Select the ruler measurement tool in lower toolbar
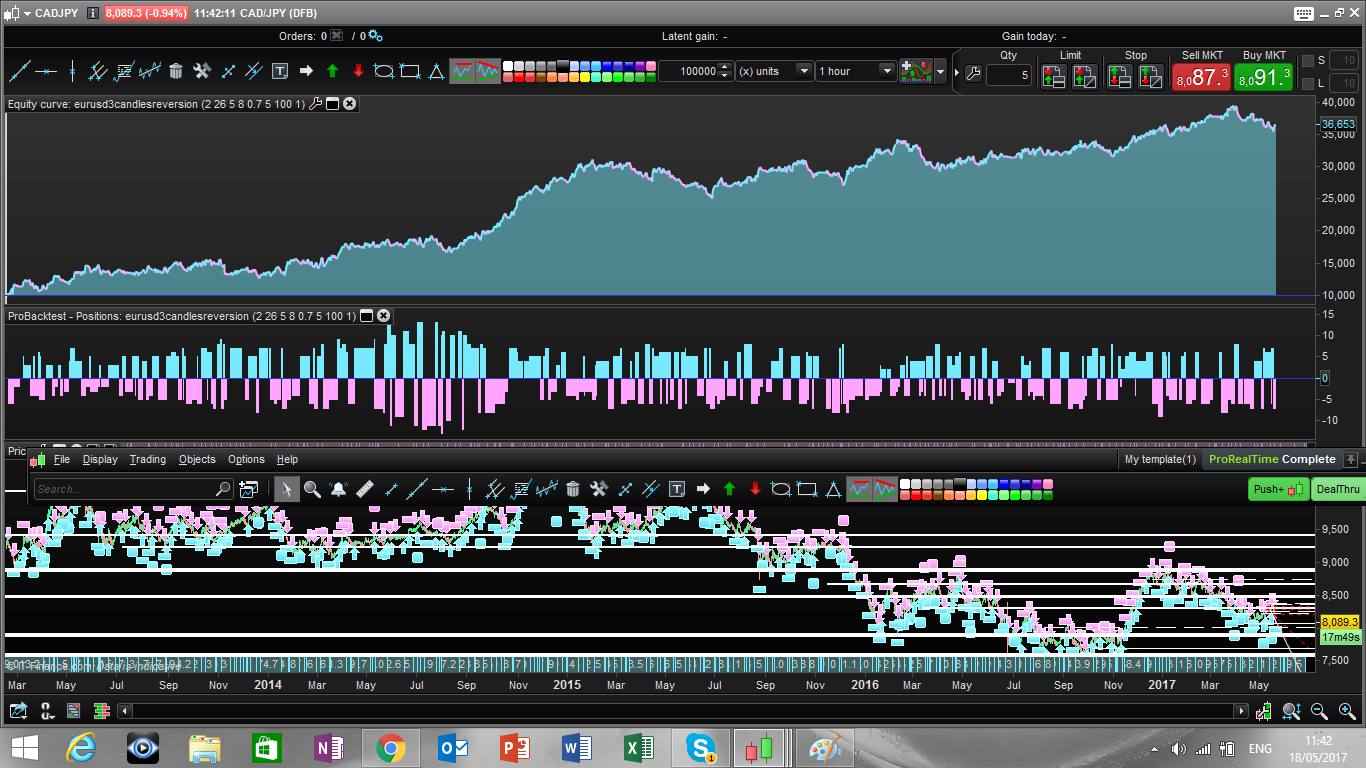1366x768 pixels. [364, 489]
